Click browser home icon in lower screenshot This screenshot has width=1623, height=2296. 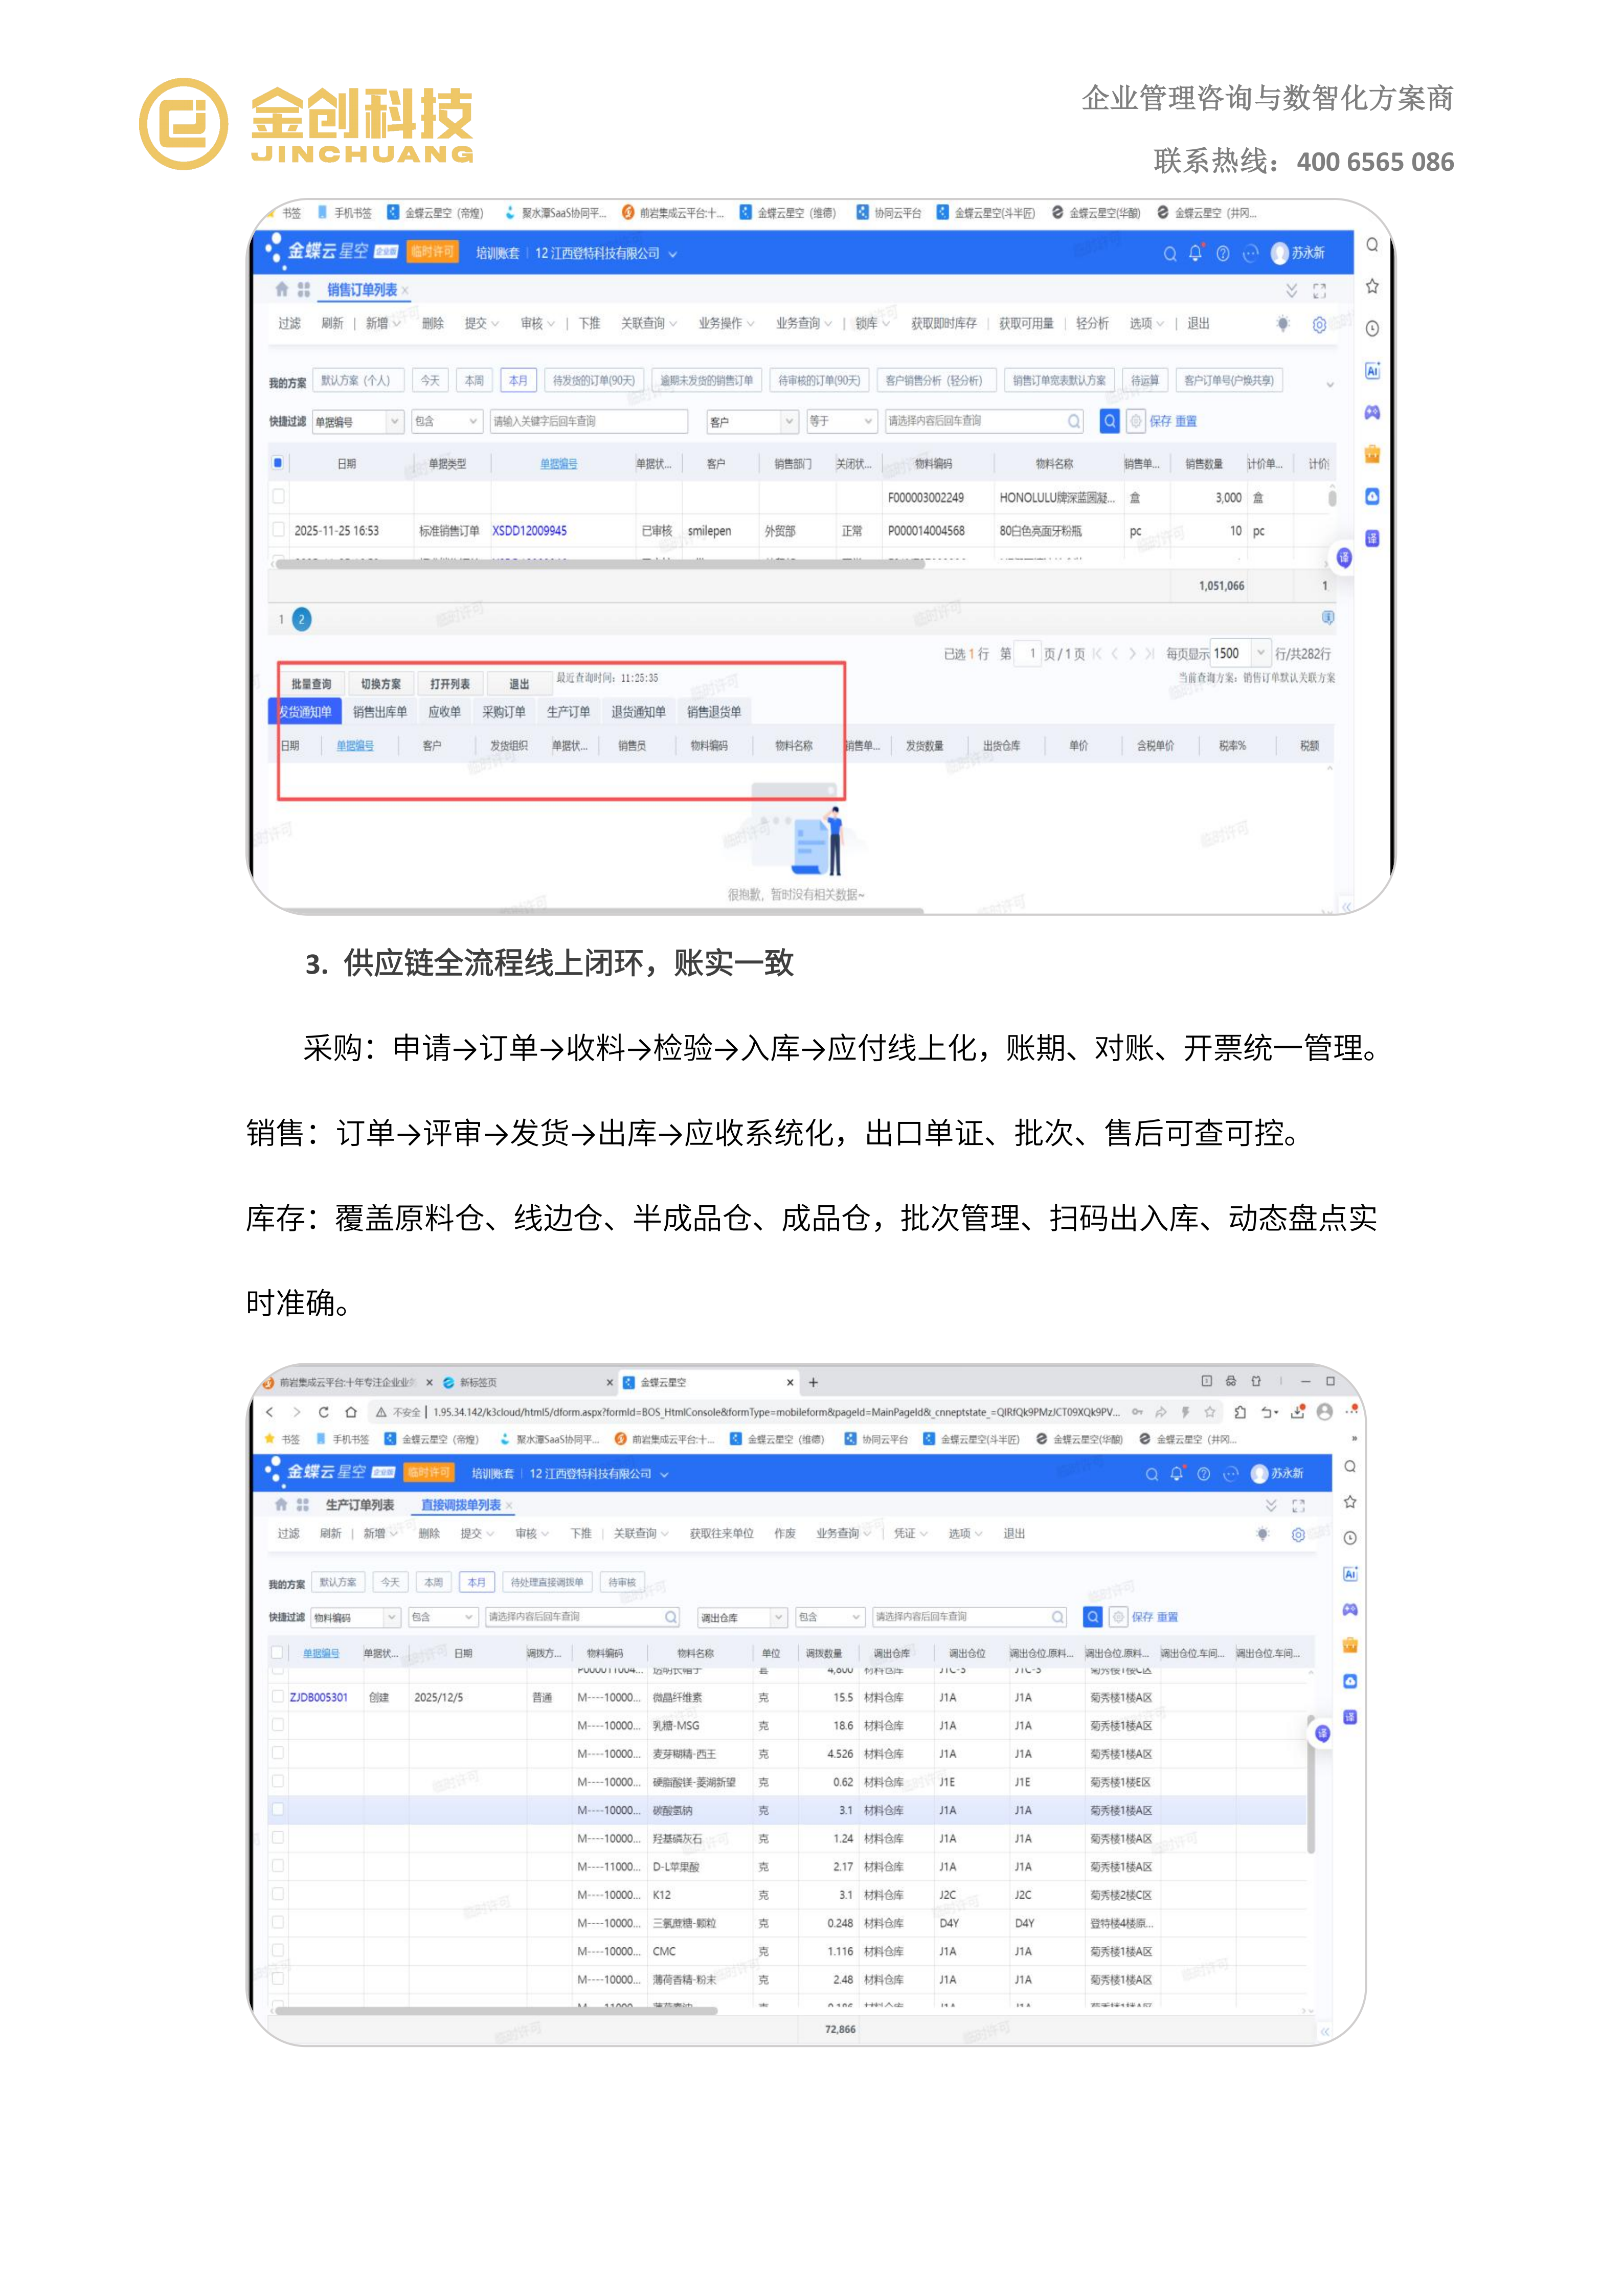[x=350, y=1412]
